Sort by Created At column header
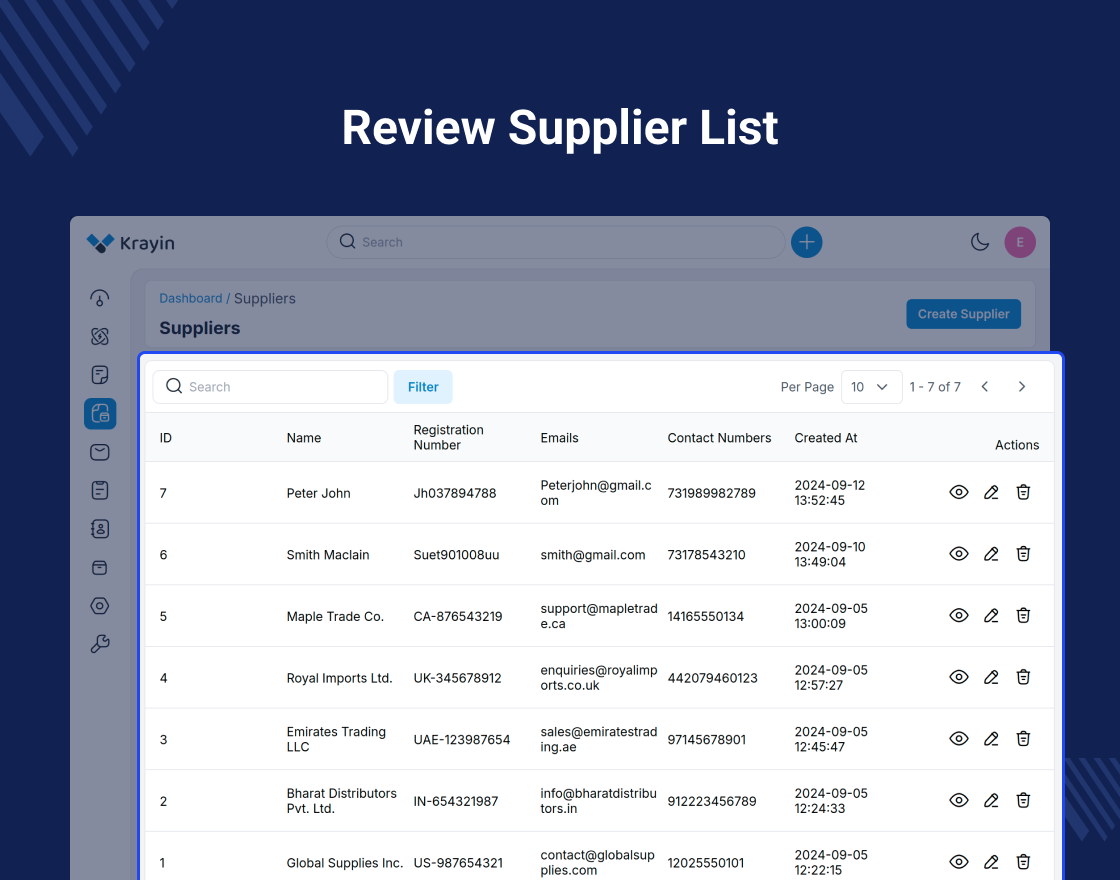1120x880 pixels. [826, 438]
